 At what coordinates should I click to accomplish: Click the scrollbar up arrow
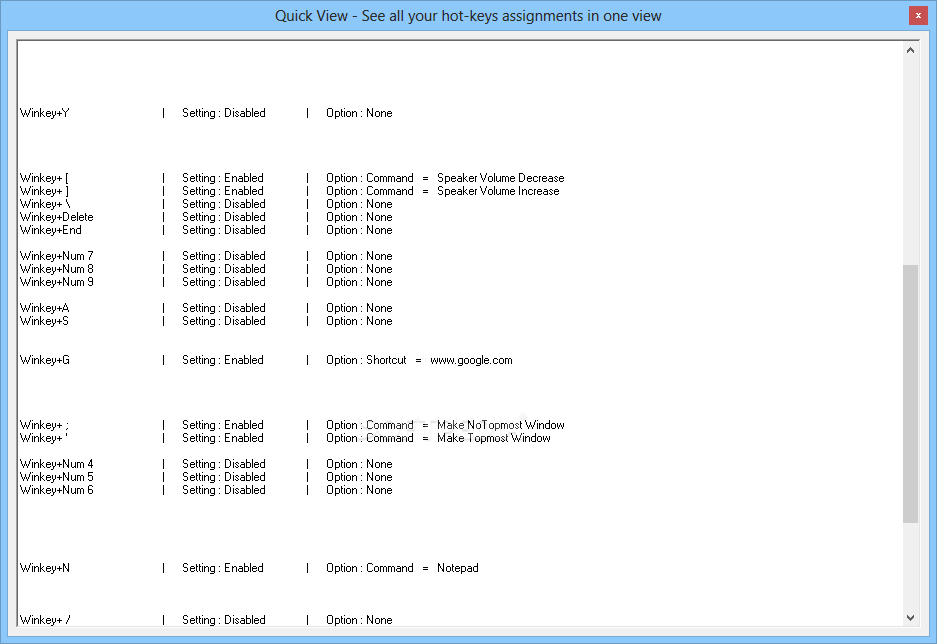coord(910,50)
